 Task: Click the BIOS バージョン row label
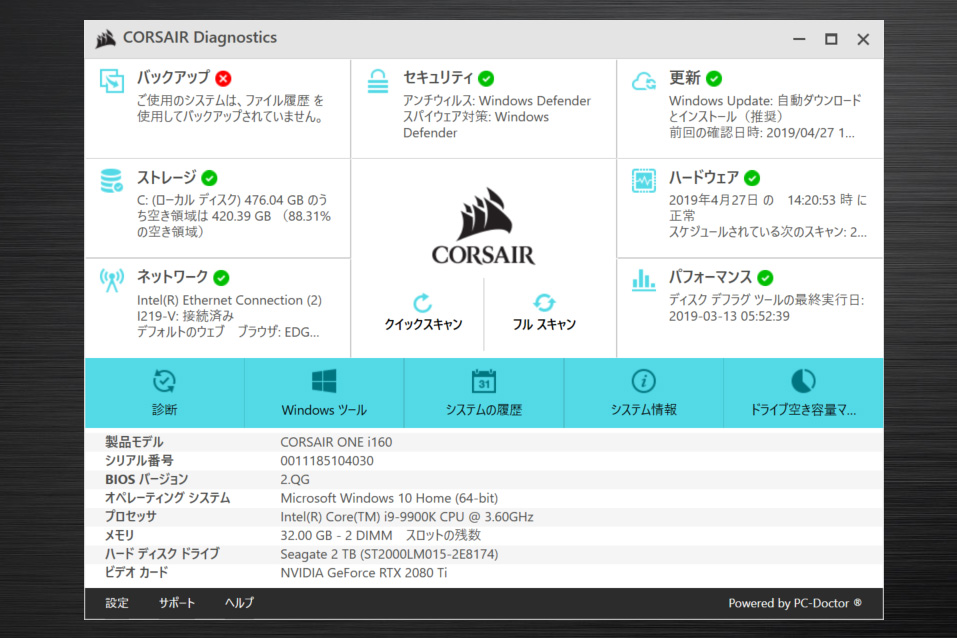coord(146,479)
